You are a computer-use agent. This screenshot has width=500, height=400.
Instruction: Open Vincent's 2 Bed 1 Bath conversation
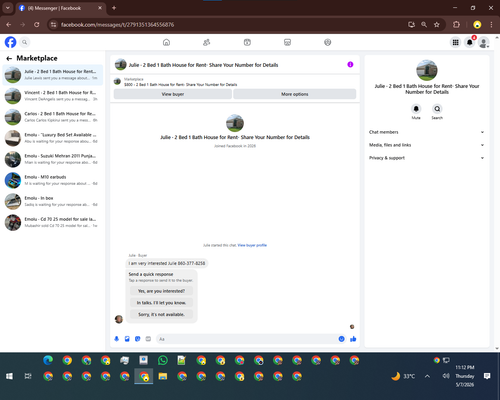click(53, 96)
